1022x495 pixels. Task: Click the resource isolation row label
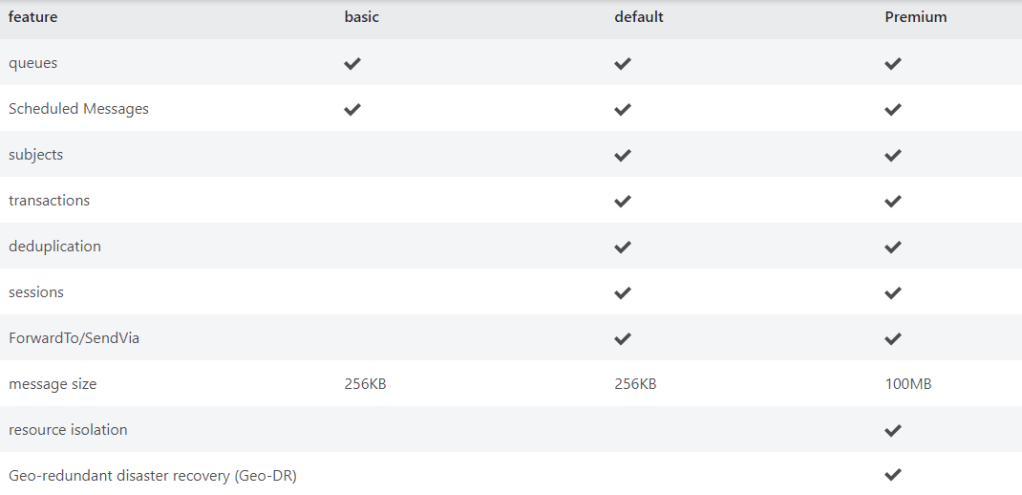coord(68,430)
